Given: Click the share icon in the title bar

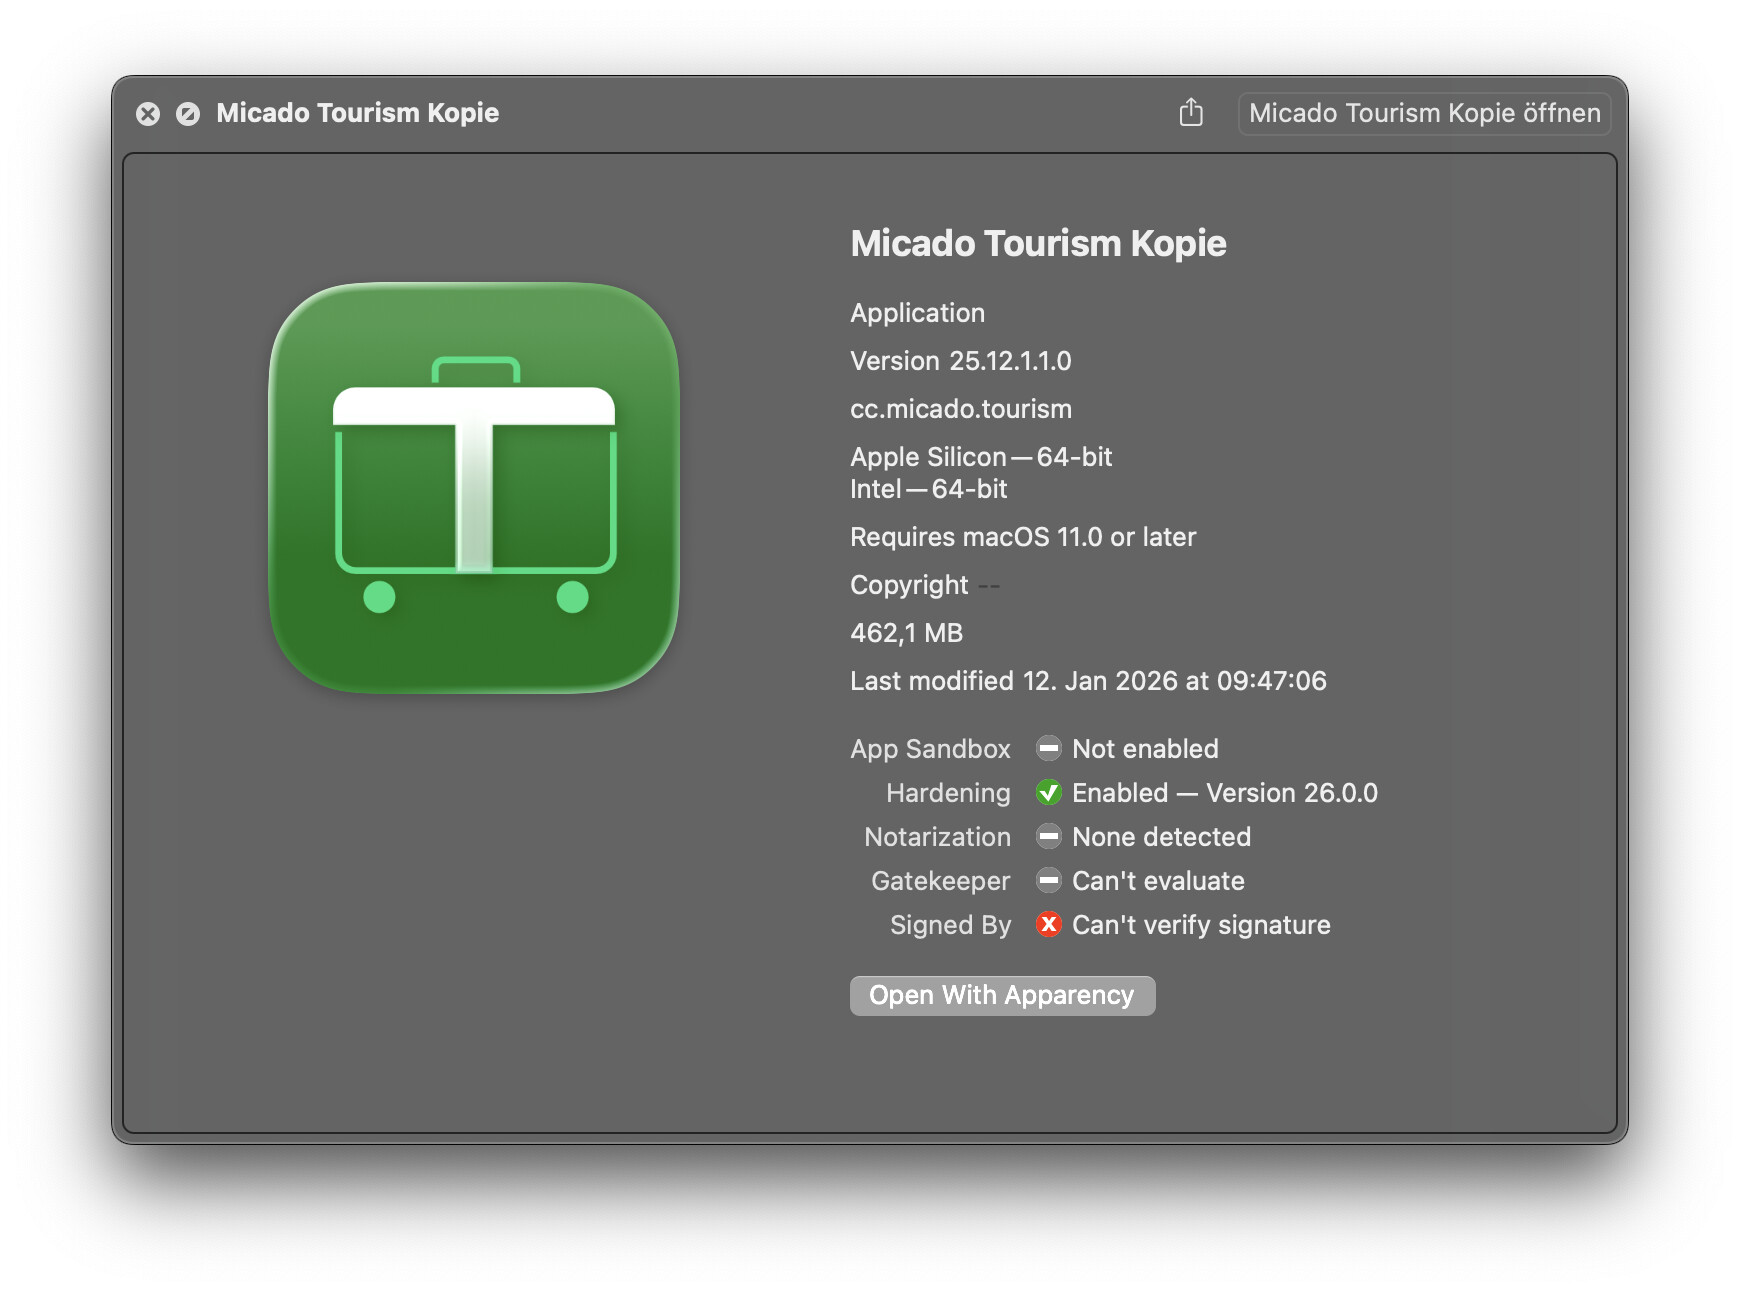Looking at the screenshot, I should (1190, 113).
